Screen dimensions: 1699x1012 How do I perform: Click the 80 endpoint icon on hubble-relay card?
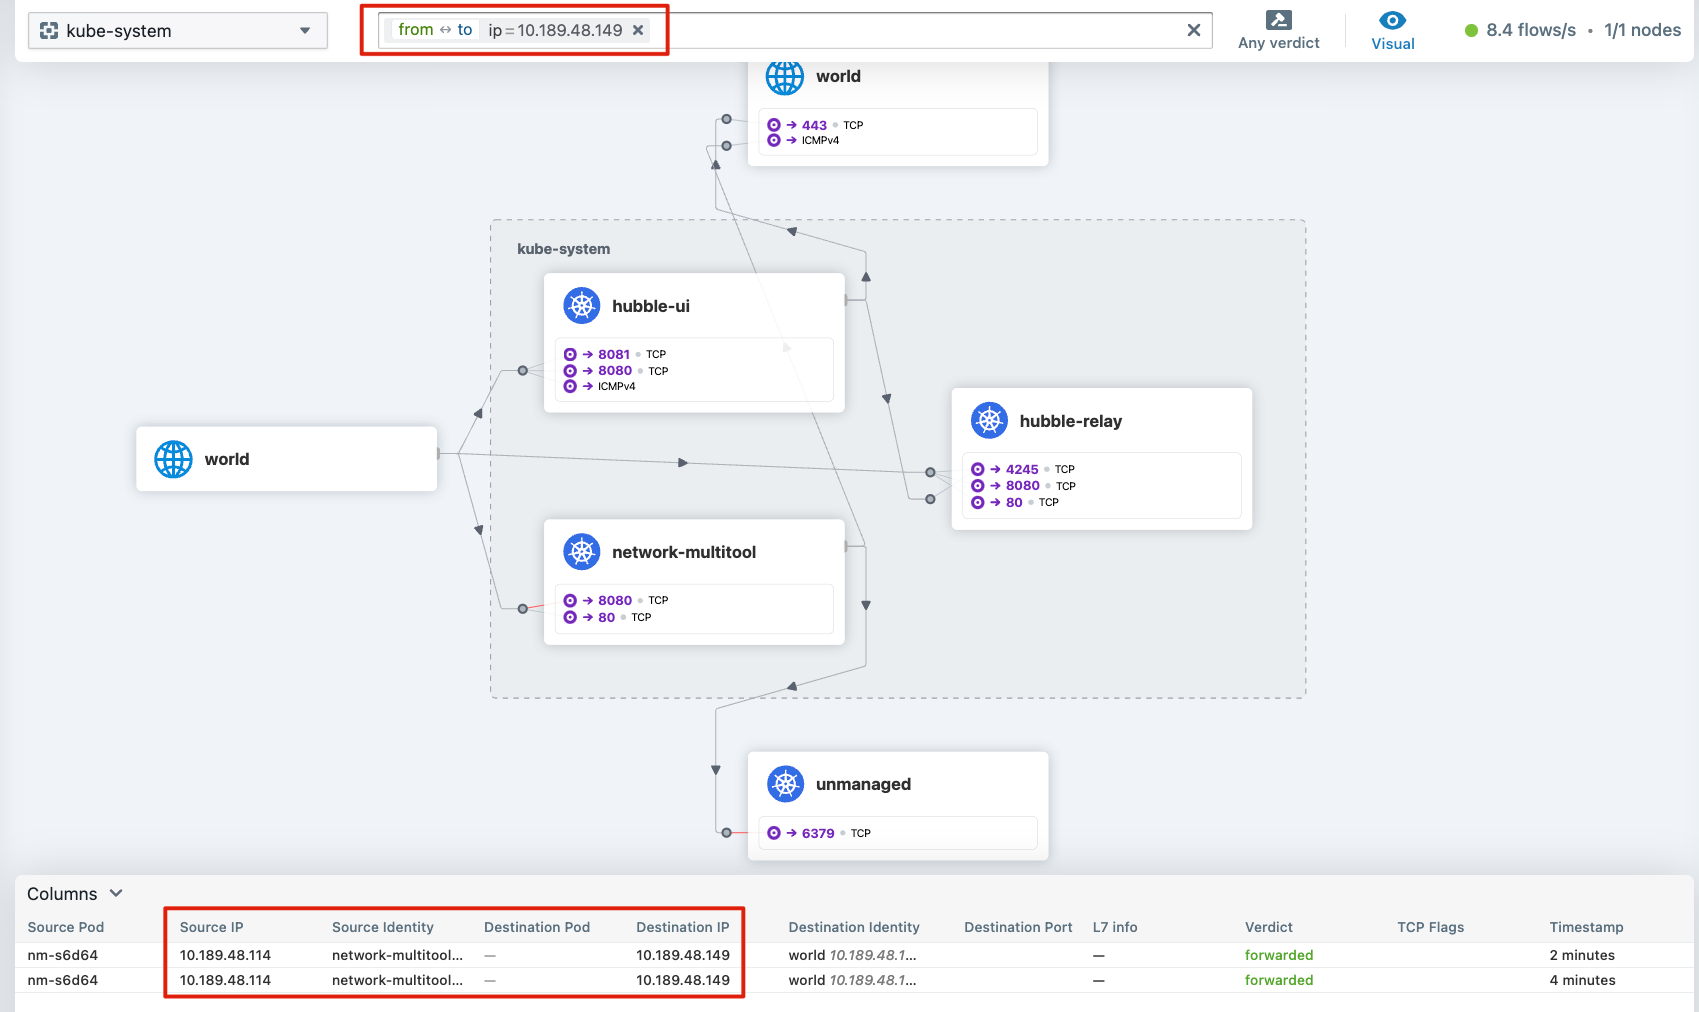[x=978, y=502]
